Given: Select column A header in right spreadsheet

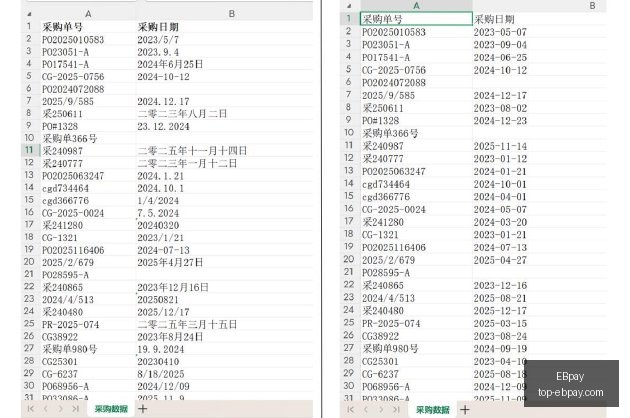Looking at the screenshot, I should click(416, 6).
